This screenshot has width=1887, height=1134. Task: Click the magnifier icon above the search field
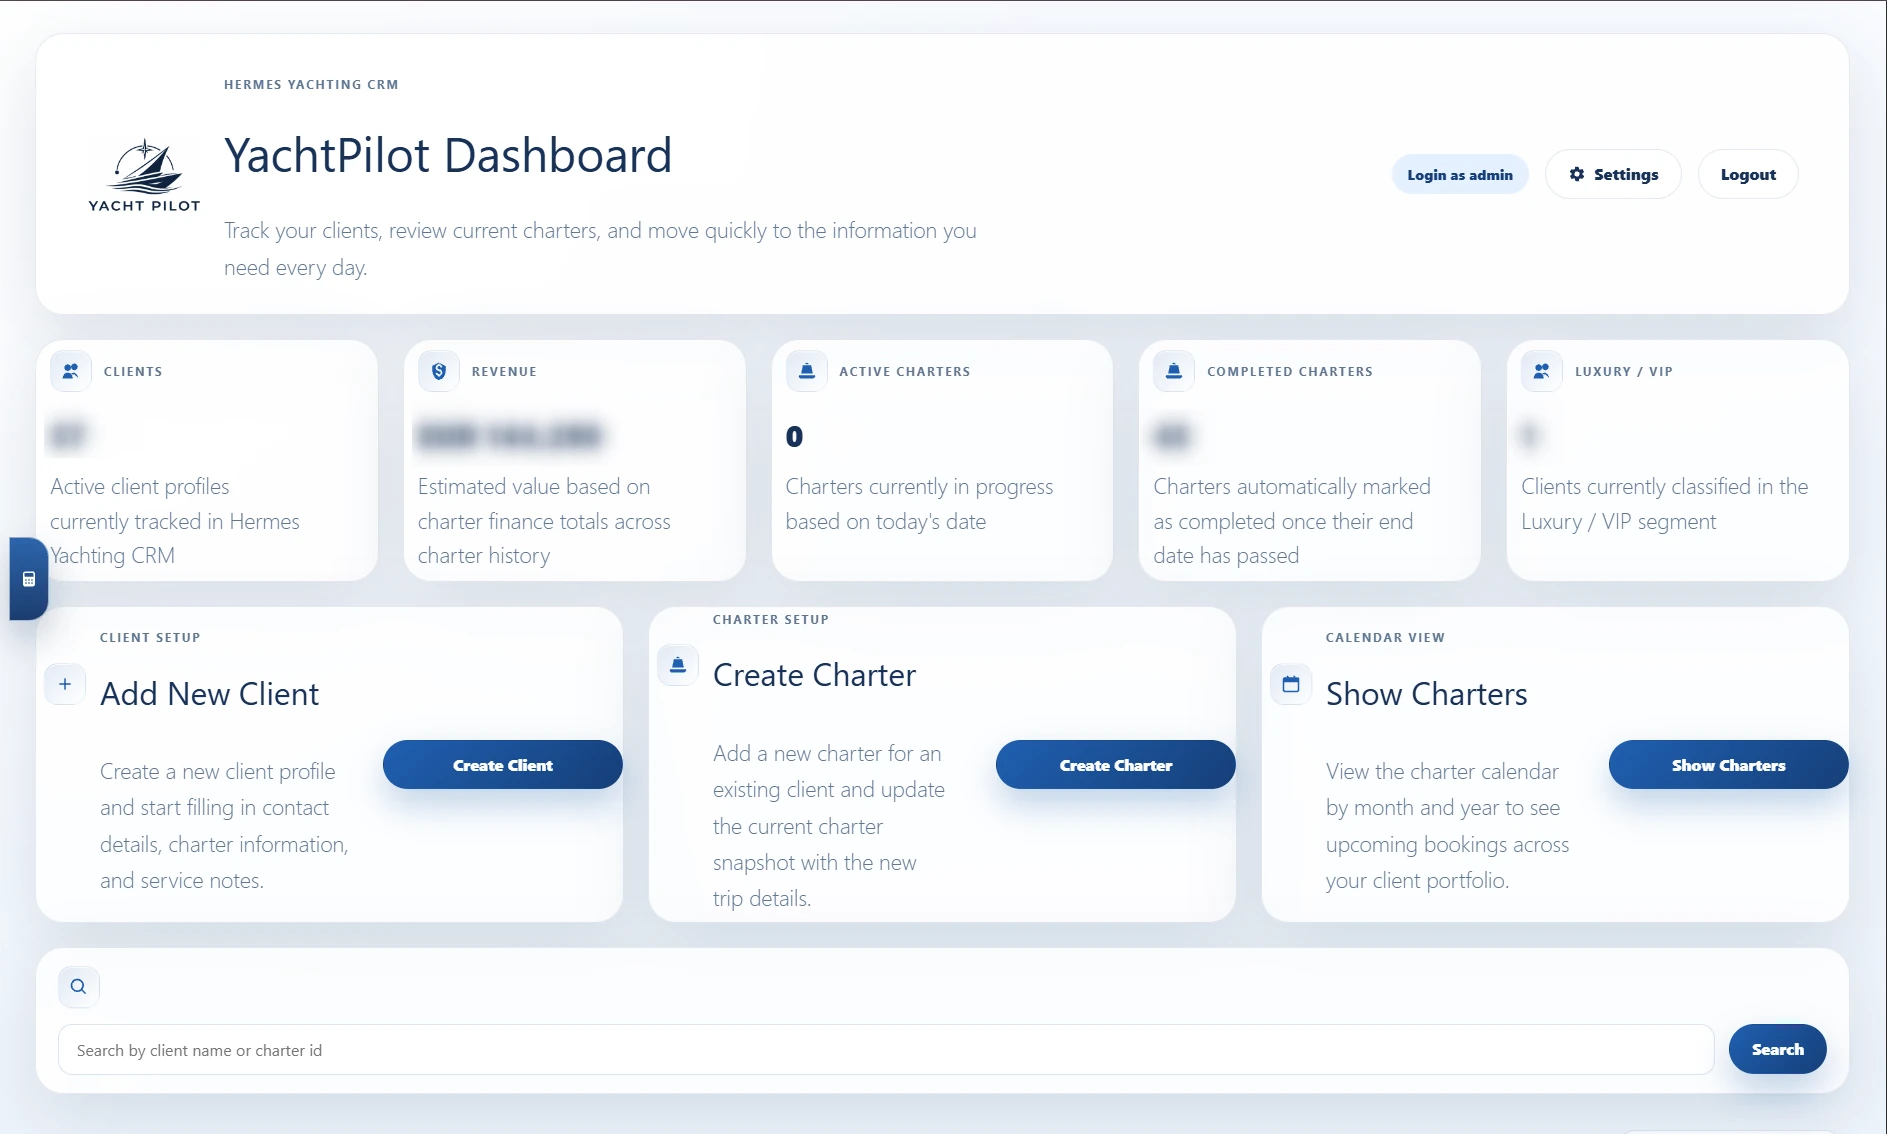click(78, 986)
